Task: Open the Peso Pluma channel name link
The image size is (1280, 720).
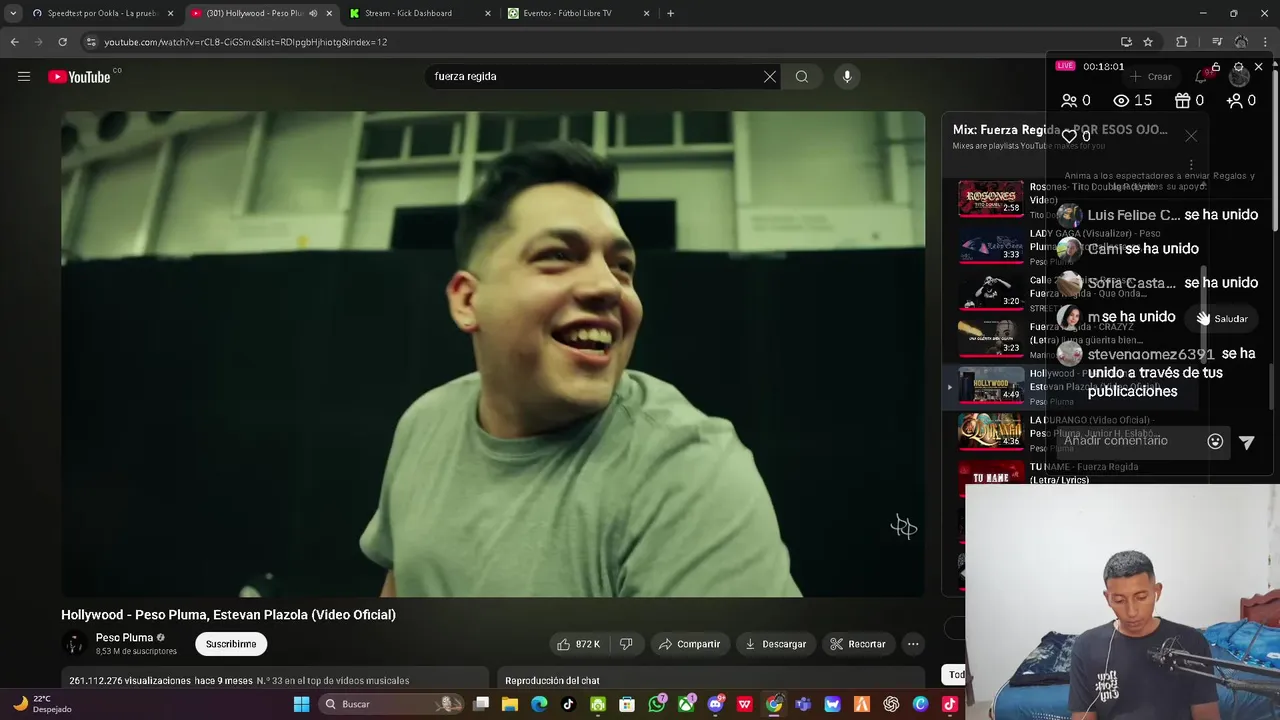Action: point(124,637)
